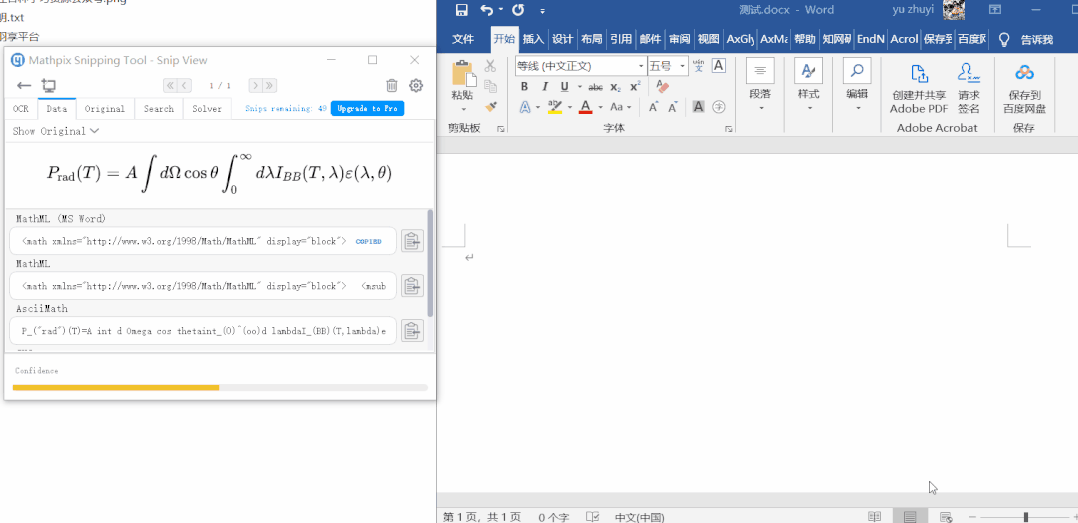Open phonetic guide (wén) icon
Viewport: 1078px width, 523px height.
pyautogui.click(x=698, y=66)
